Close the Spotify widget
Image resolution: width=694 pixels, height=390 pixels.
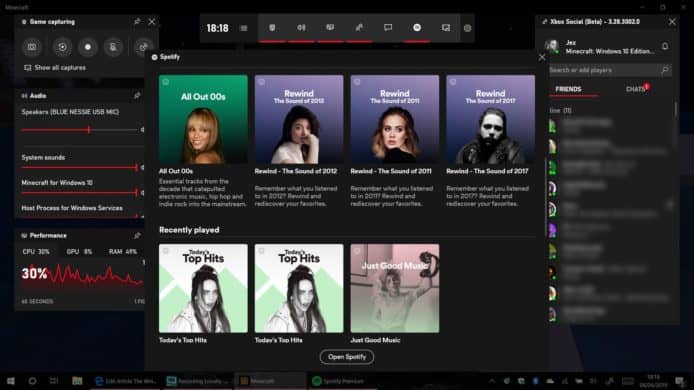coord(542,57)
